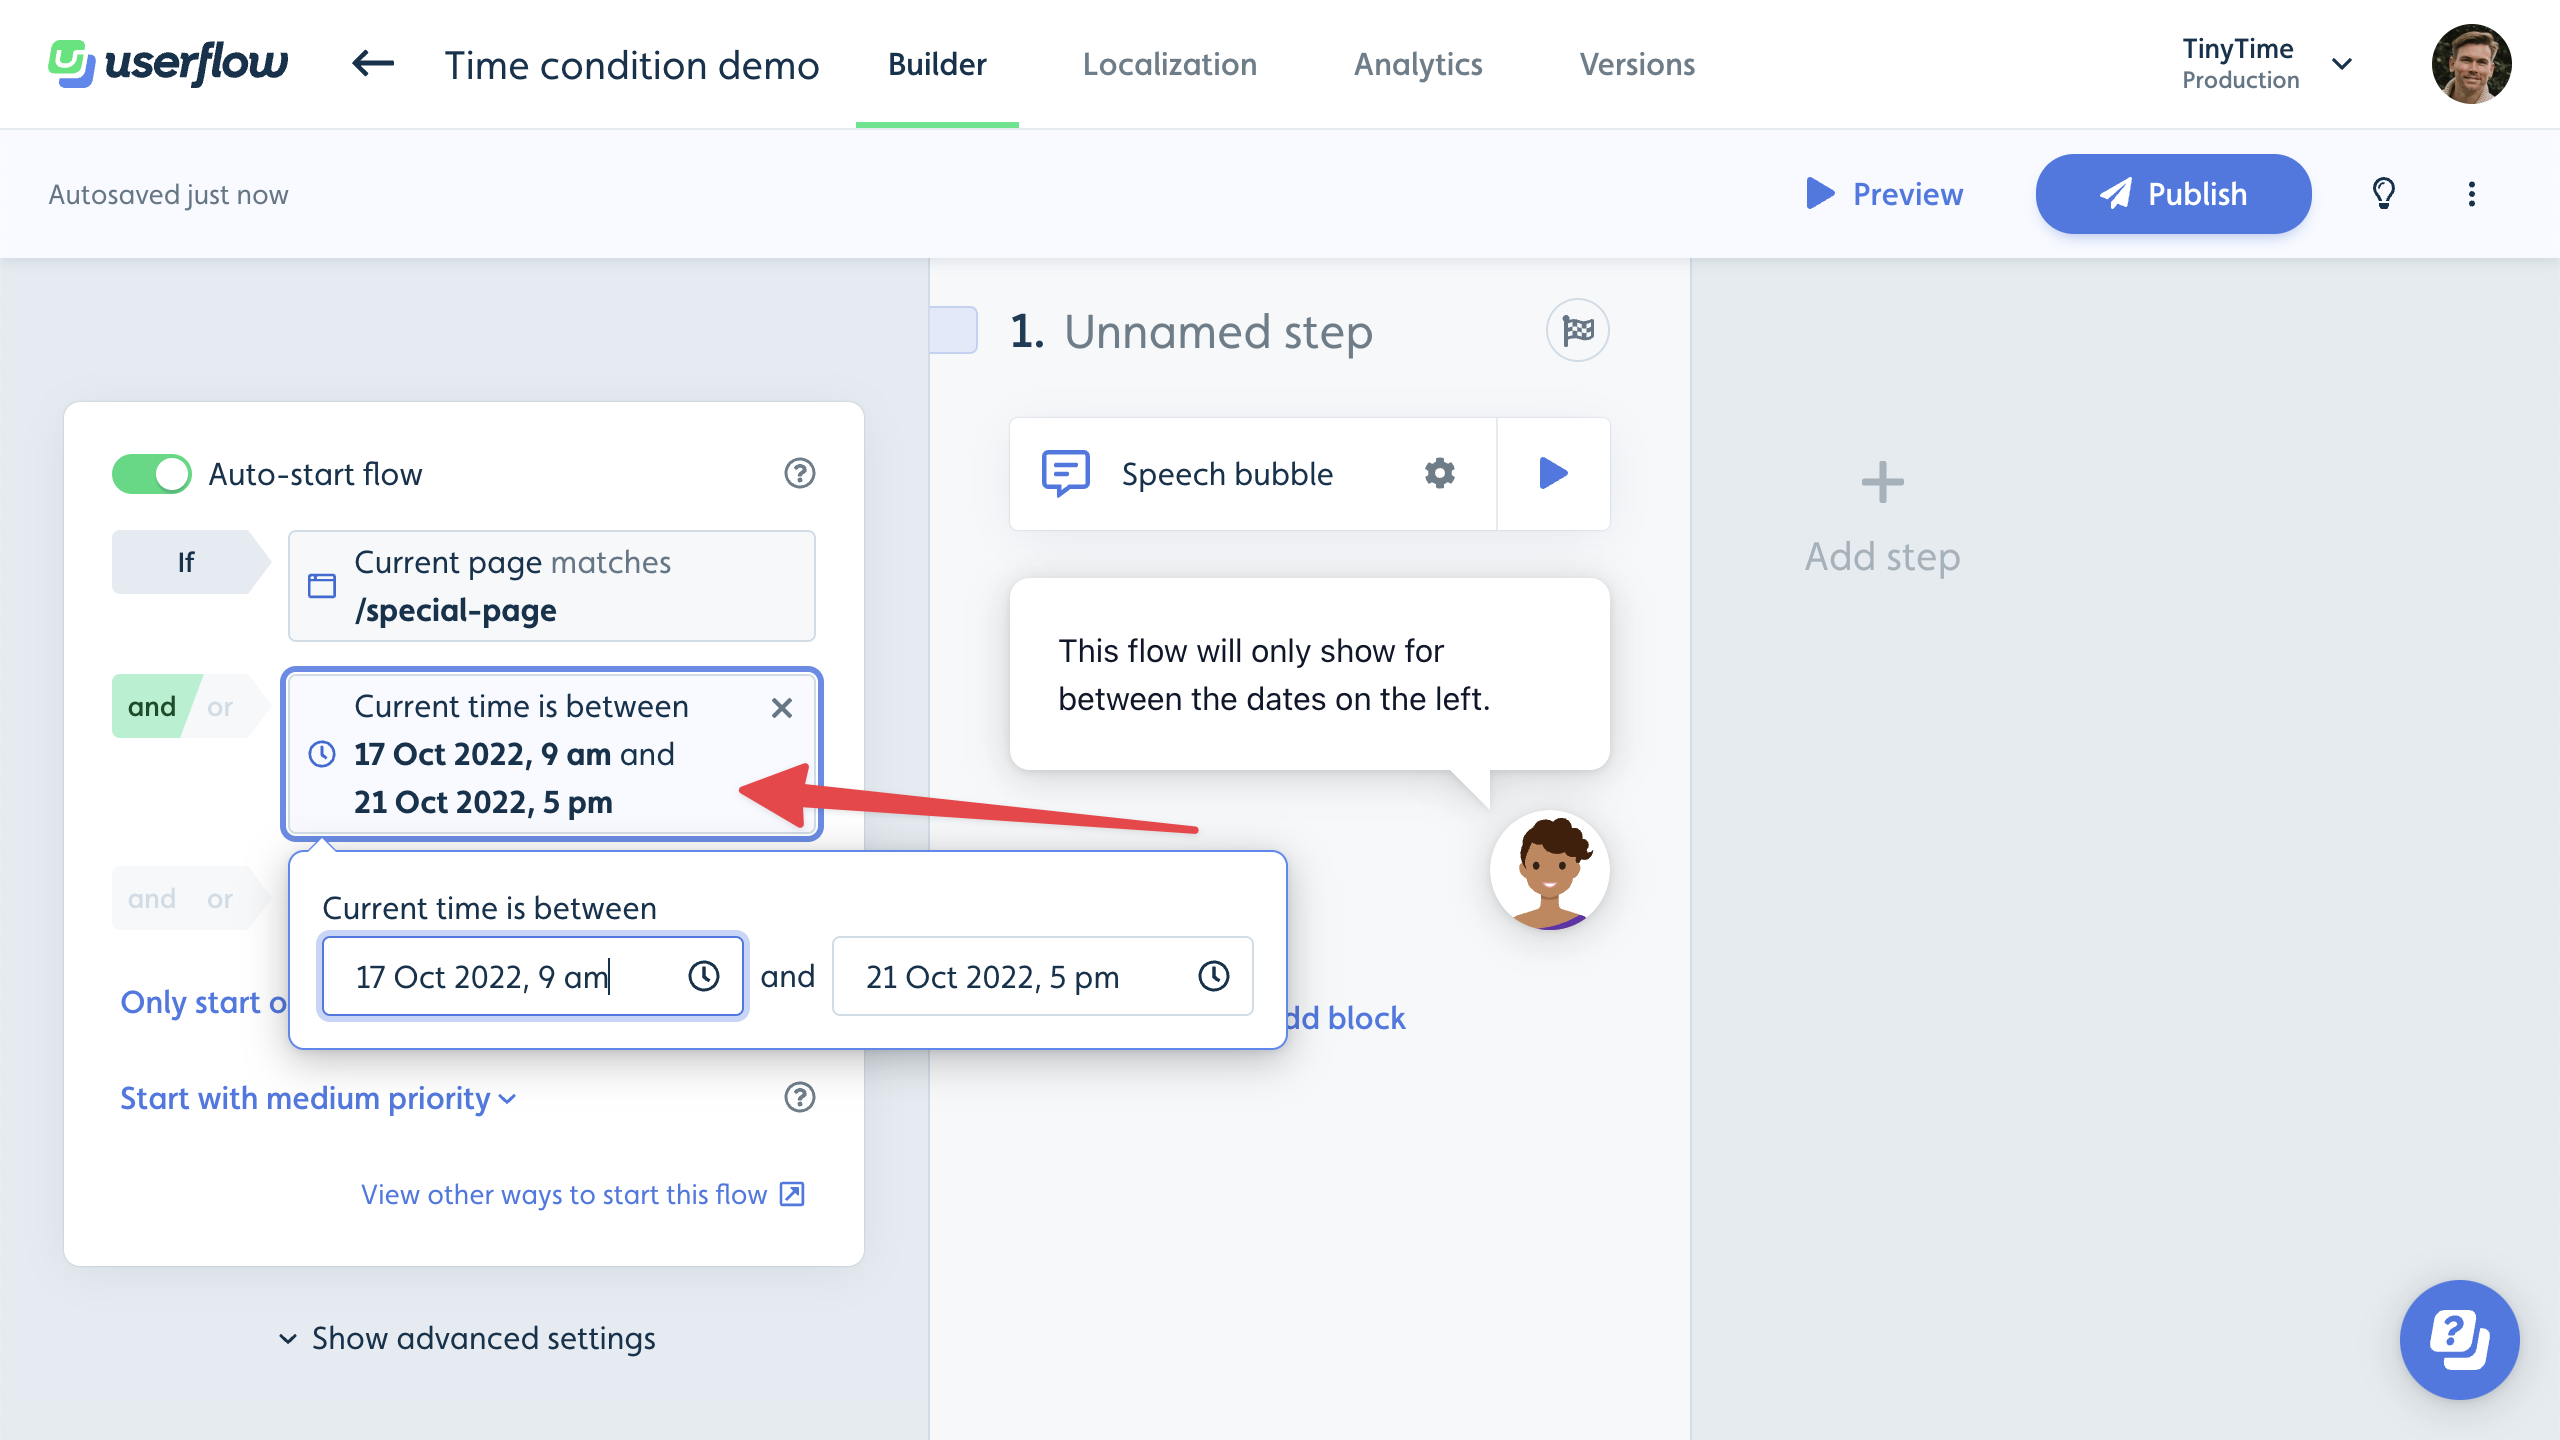Image resolution: width=2560 pixels, height=1440 pixels.
Task: Open the TinyTime Production environment dropdown
Action: tap(2268, 64)
